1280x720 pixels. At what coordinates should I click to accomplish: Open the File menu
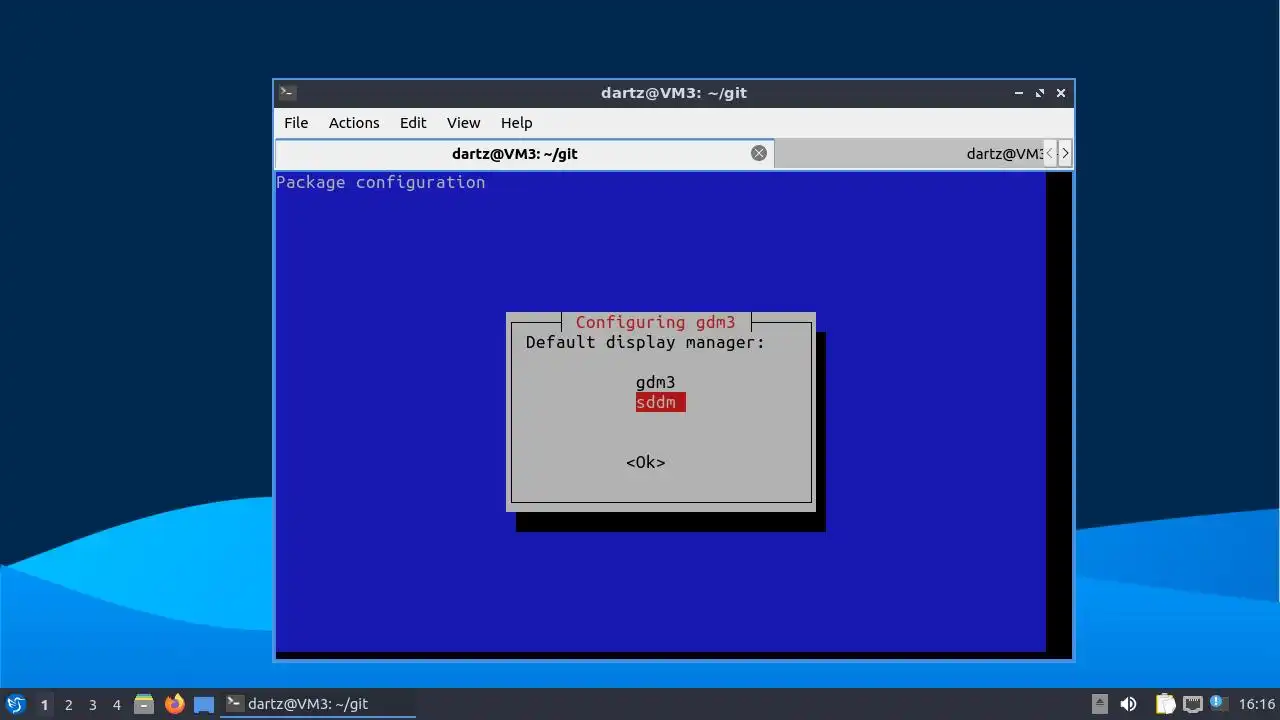pos(296,123)
